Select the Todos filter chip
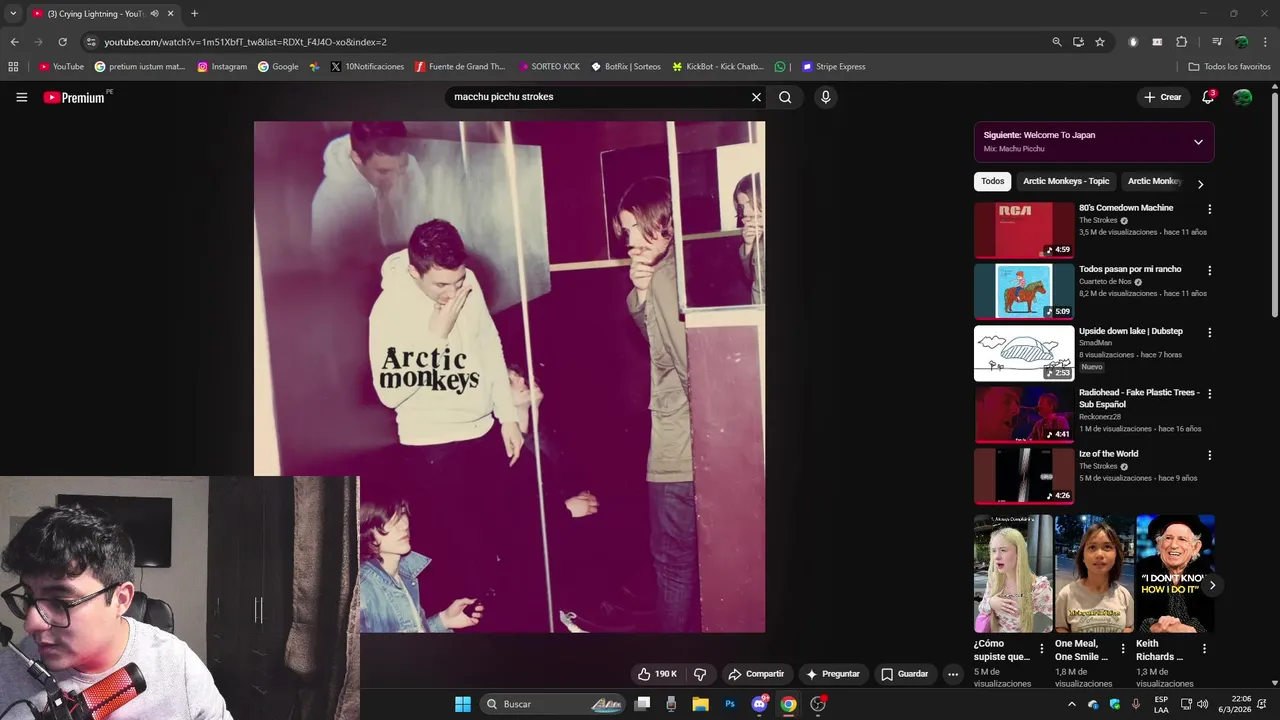Image resolution: width=1280 pixels, height=720 pixels. tap(992, 181)
